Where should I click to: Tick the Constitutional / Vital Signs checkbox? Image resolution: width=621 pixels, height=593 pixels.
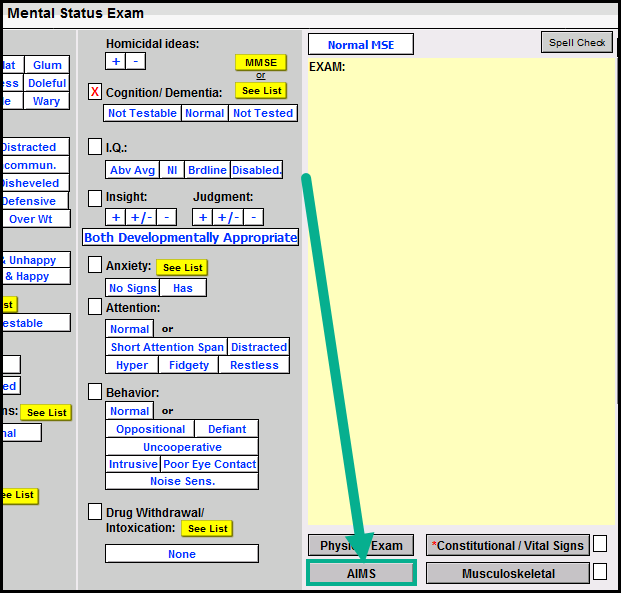(x=600, y=545)
